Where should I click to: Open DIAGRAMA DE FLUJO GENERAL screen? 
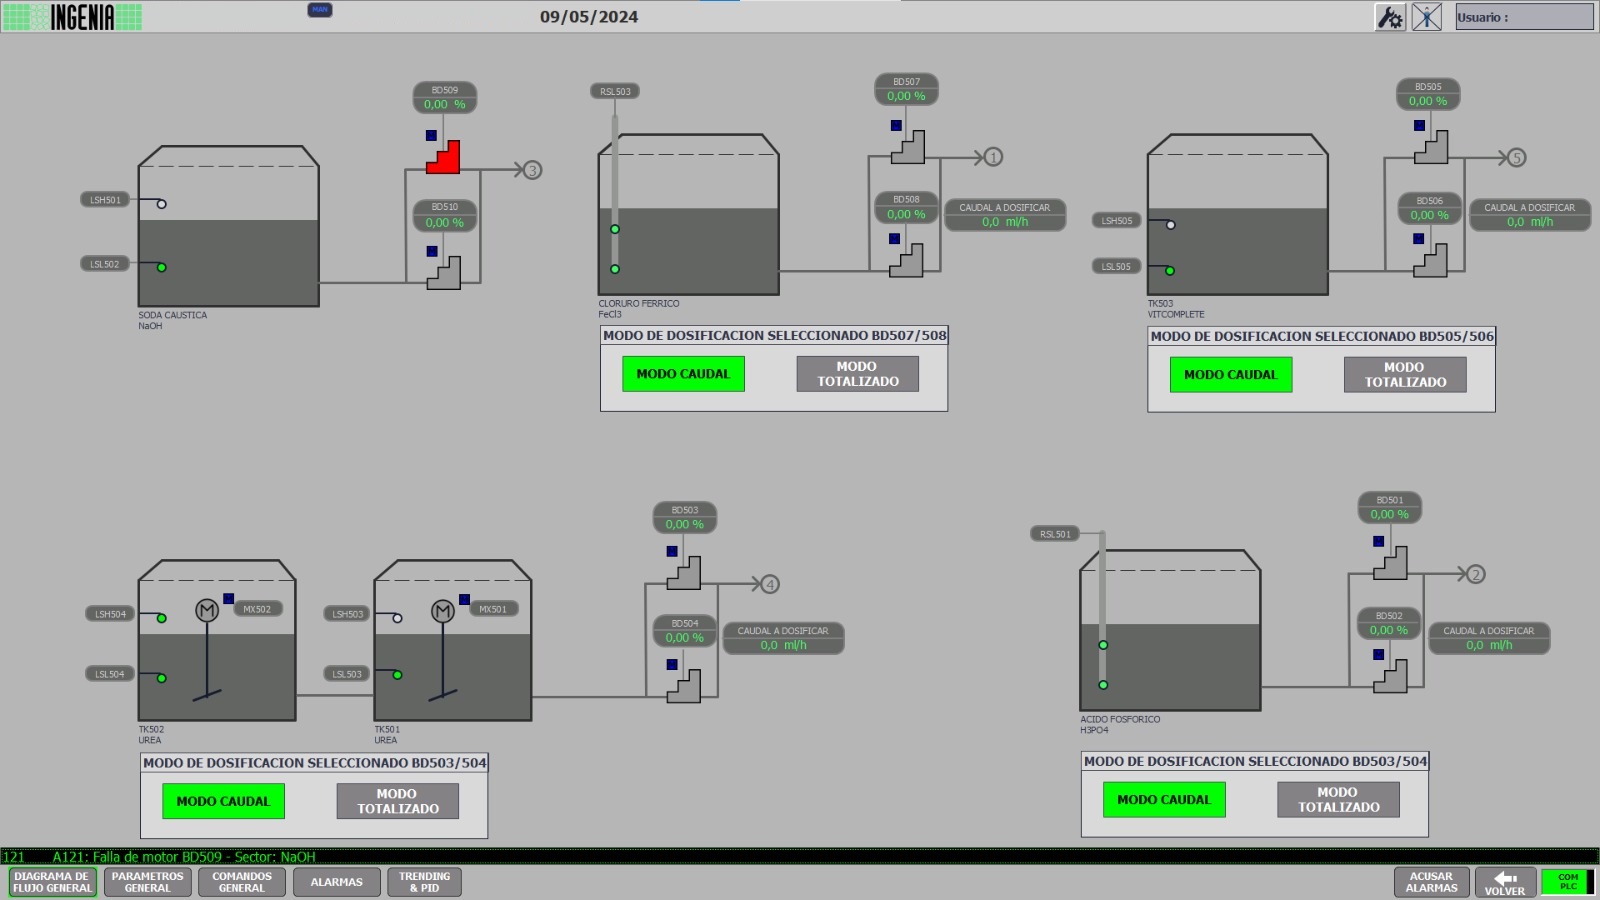pos(53,882)
